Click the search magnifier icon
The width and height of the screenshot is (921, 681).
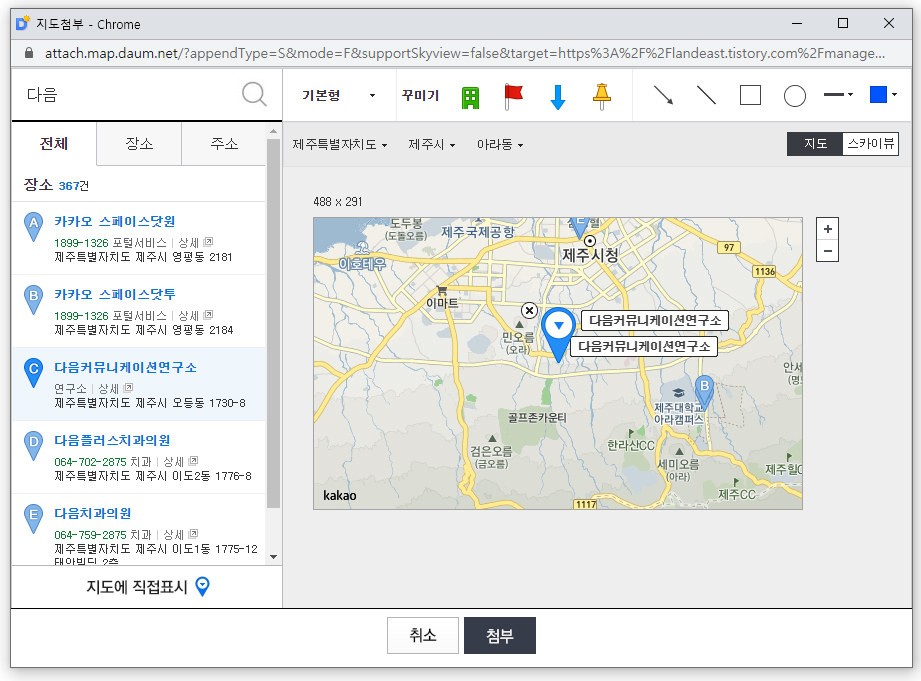[254, 95]
